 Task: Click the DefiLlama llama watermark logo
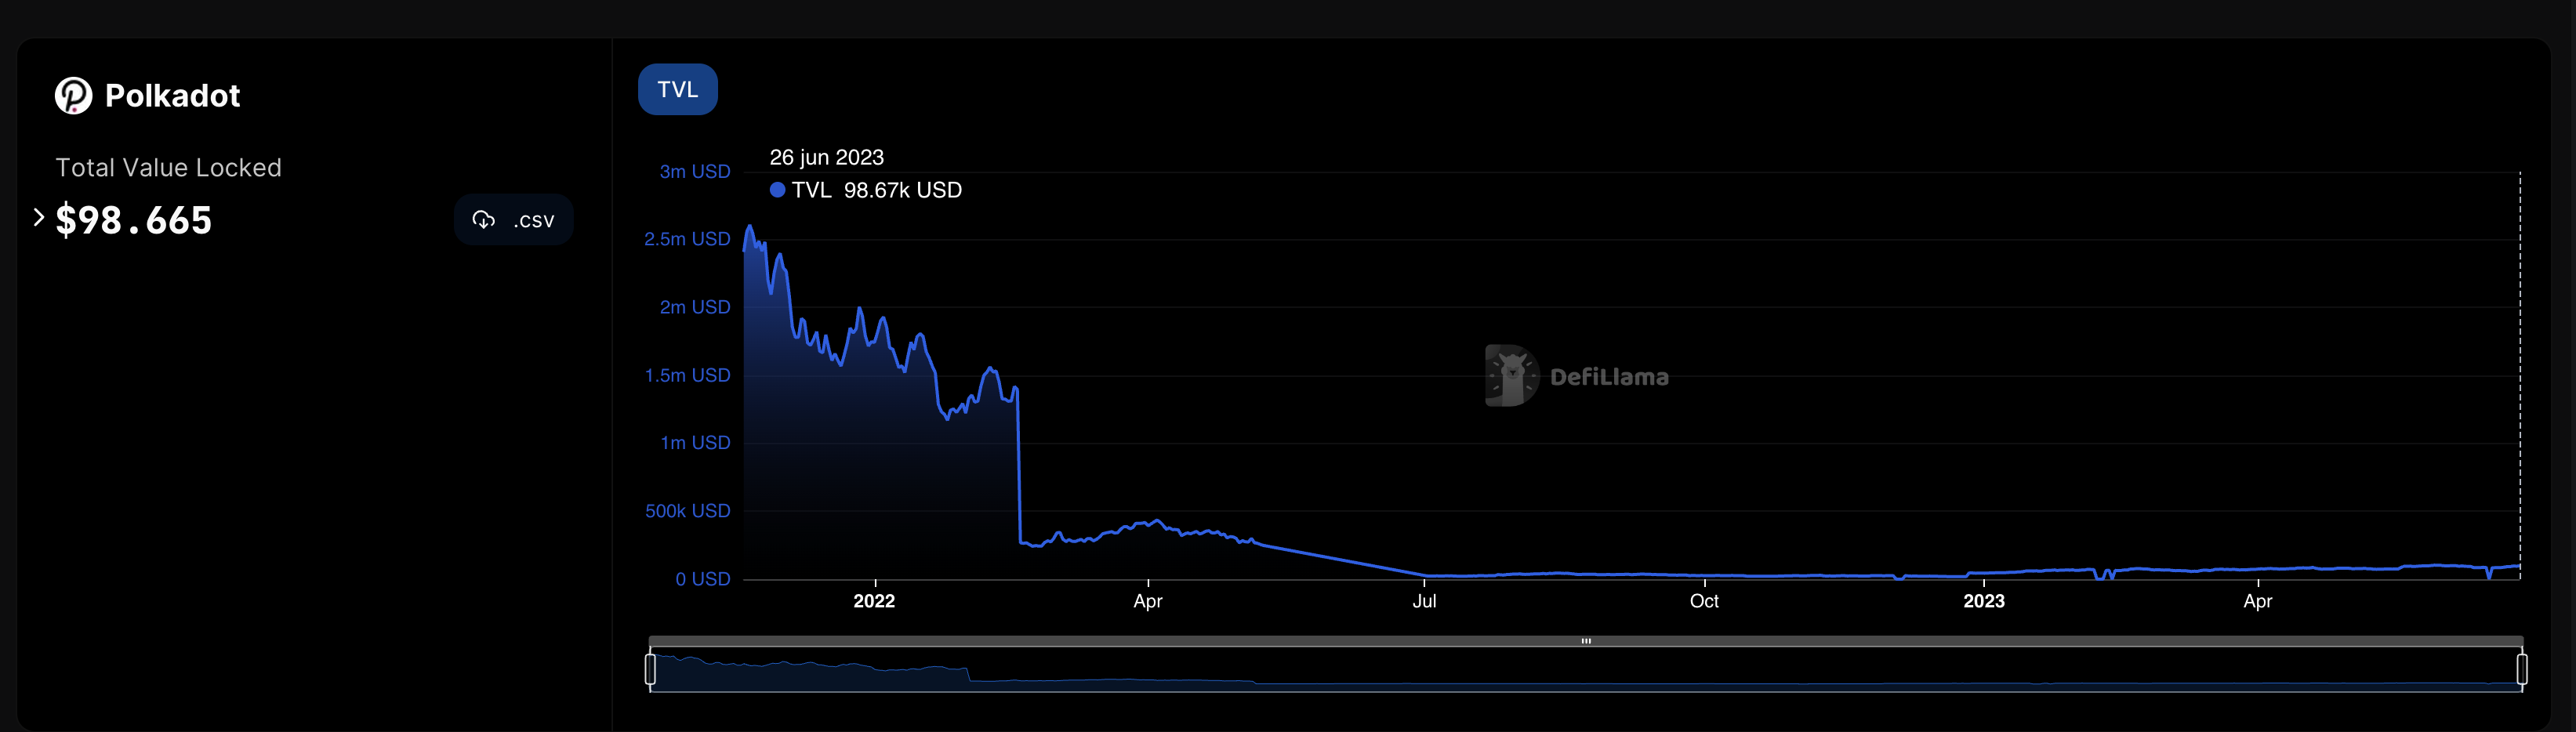coord(1511,376)
